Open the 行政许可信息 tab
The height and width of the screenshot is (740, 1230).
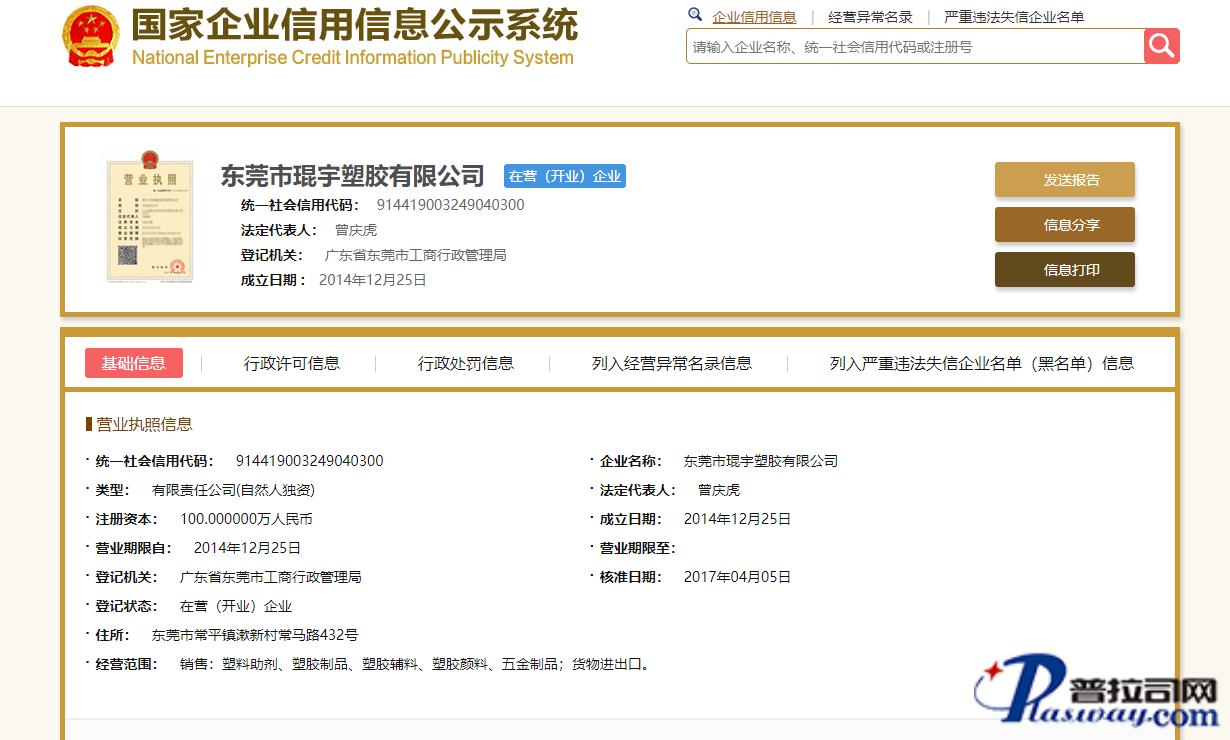[x=291, y=363]
